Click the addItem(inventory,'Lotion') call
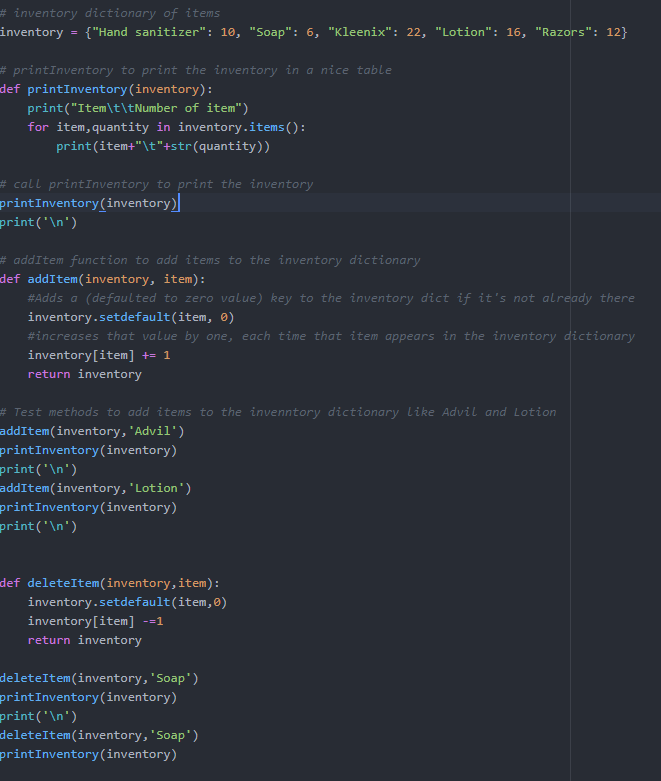Screen dimensions: 661x781 pyautogui.click(x=96, y=488)
